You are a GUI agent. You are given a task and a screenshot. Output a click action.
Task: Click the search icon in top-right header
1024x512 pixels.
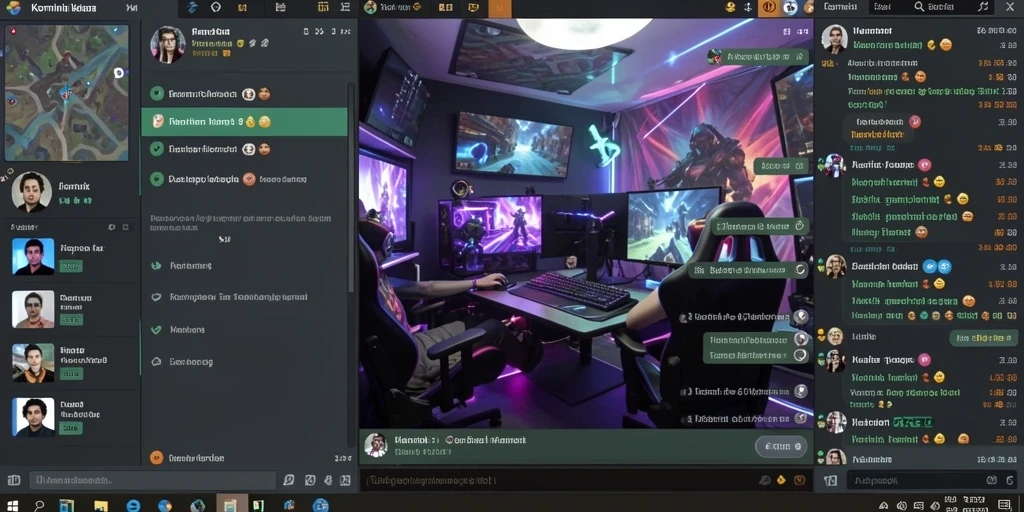tap(919, 7)
